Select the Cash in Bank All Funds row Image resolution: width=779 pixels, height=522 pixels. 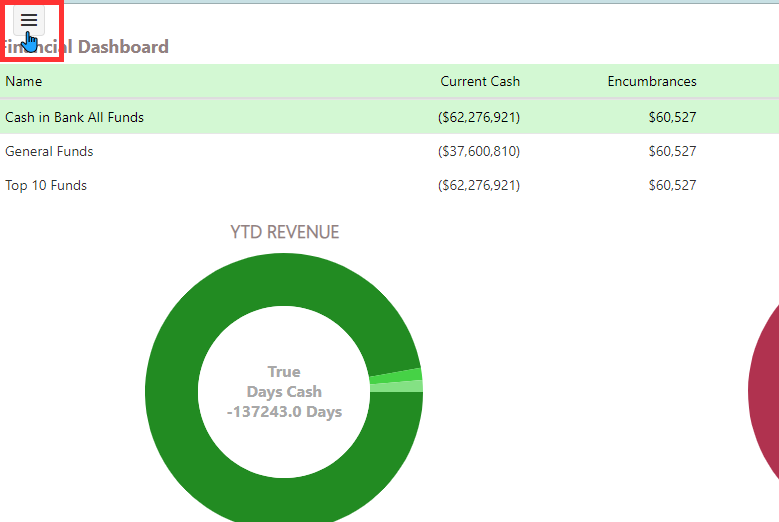coord(74,117)
